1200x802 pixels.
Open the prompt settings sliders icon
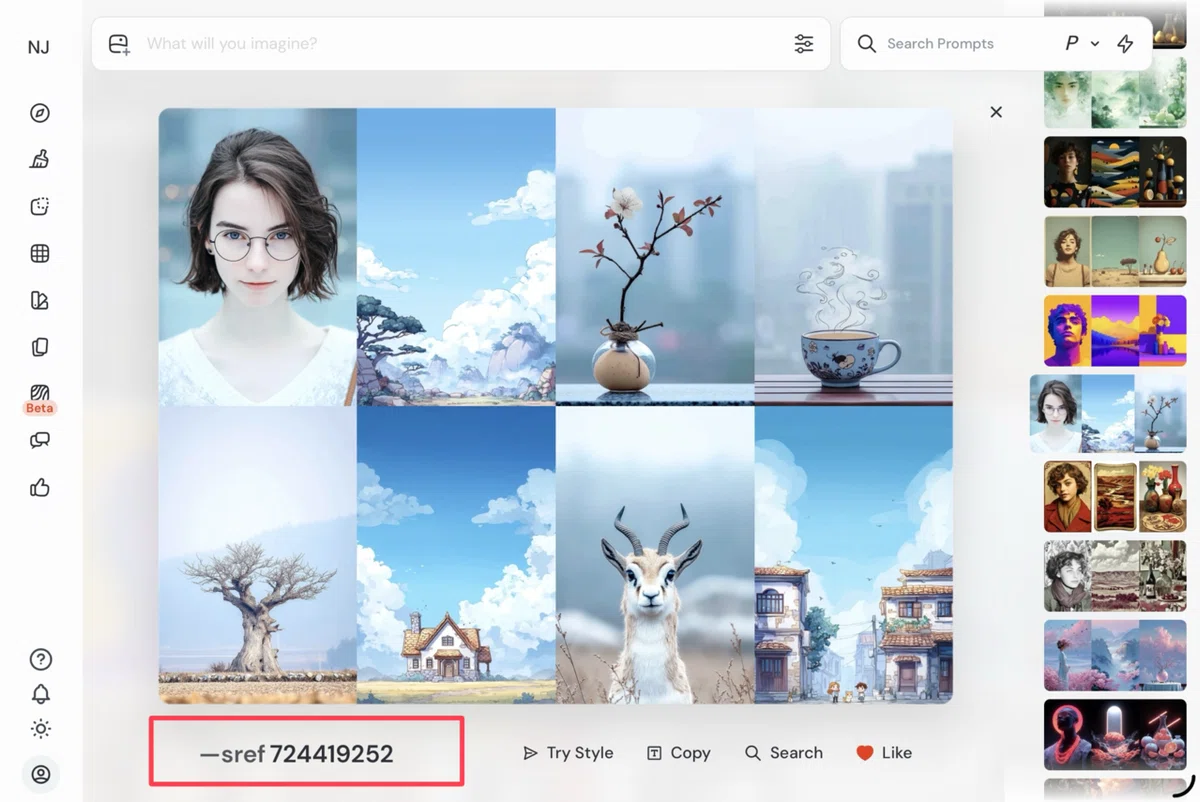pos(804,44)
